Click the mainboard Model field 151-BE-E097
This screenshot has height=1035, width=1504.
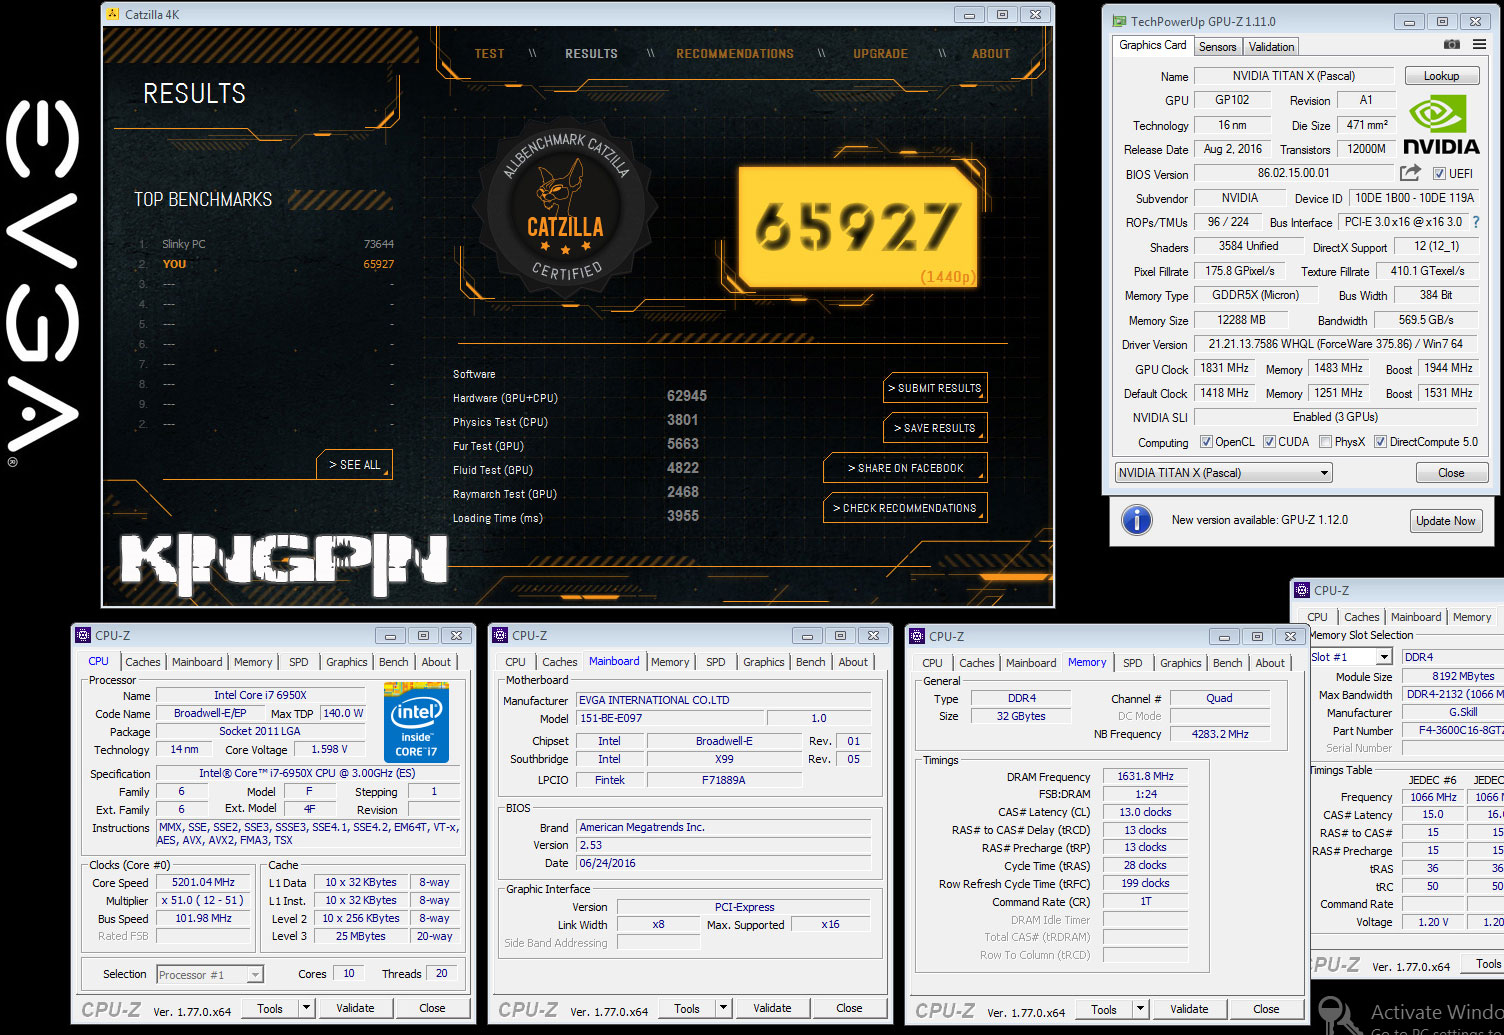point(670,718)
